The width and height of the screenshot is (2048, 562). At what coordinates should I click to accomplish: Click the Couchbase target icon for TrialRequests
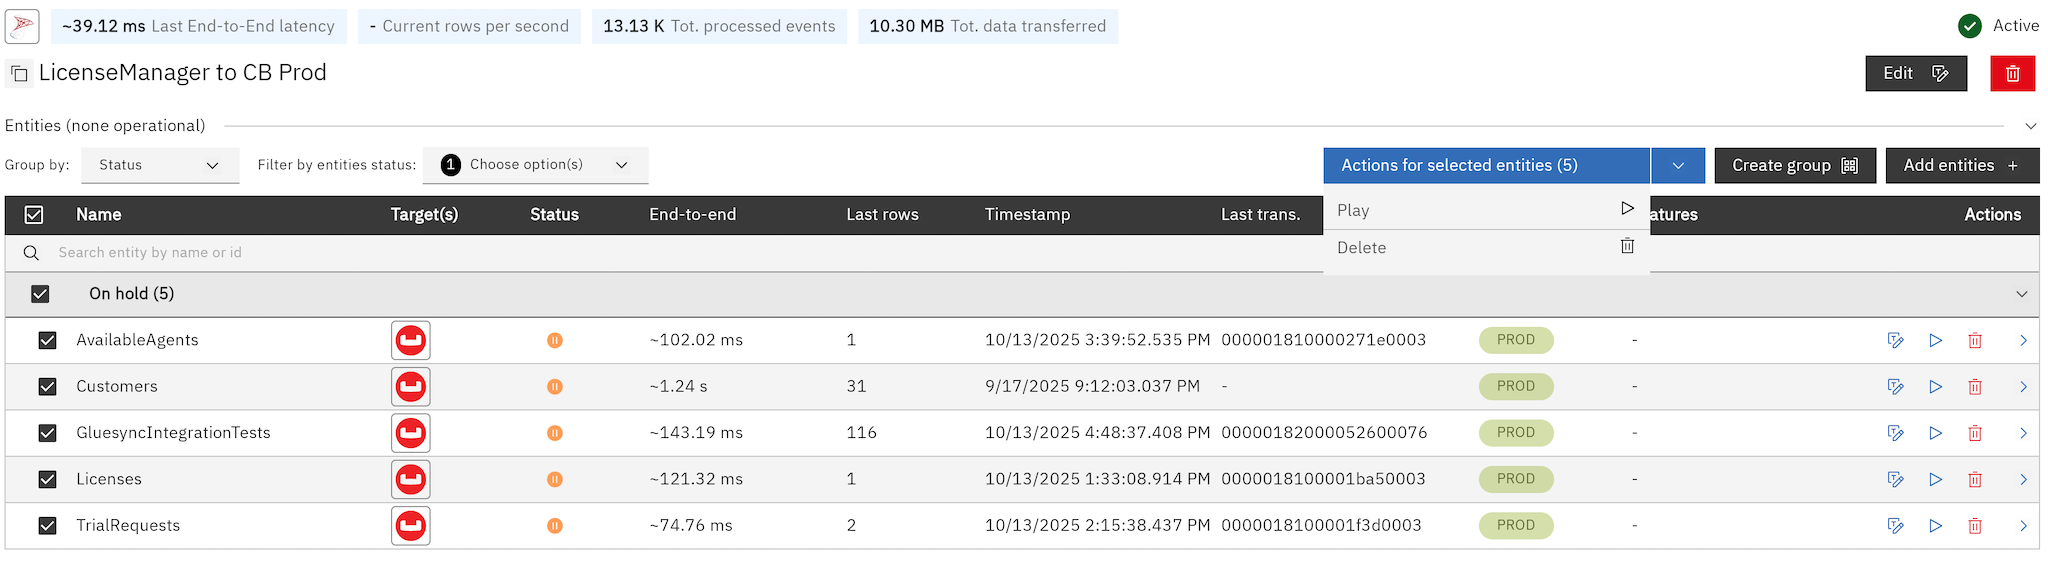coord(411,526)
